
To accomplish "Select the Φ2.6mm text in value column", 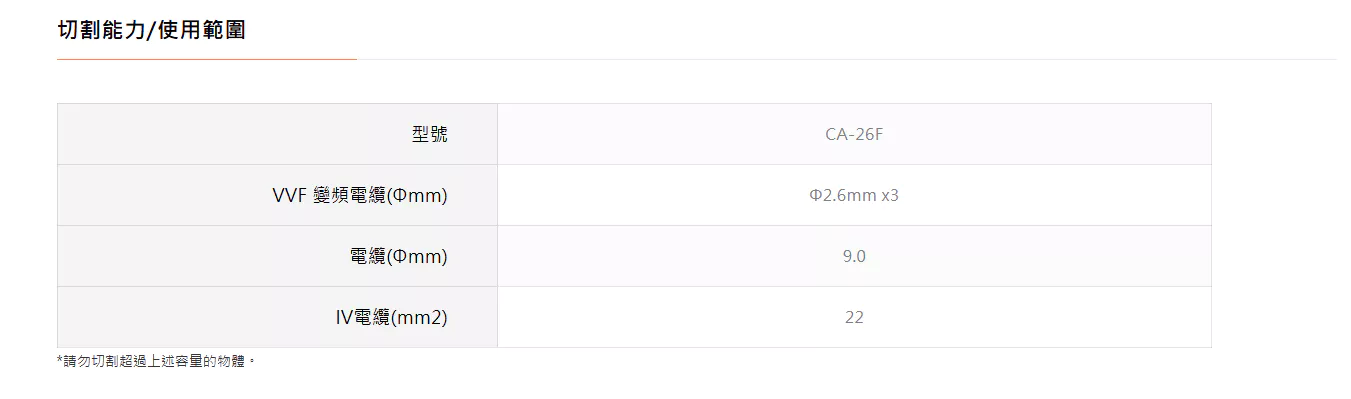I will [x=842, y=195].
